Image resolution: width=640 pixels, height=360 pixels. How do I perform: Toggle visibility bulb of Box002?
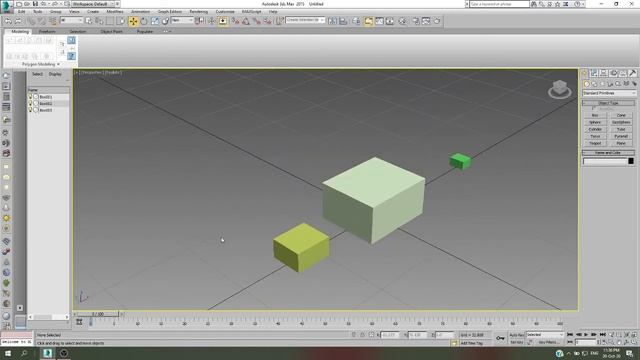30,103
